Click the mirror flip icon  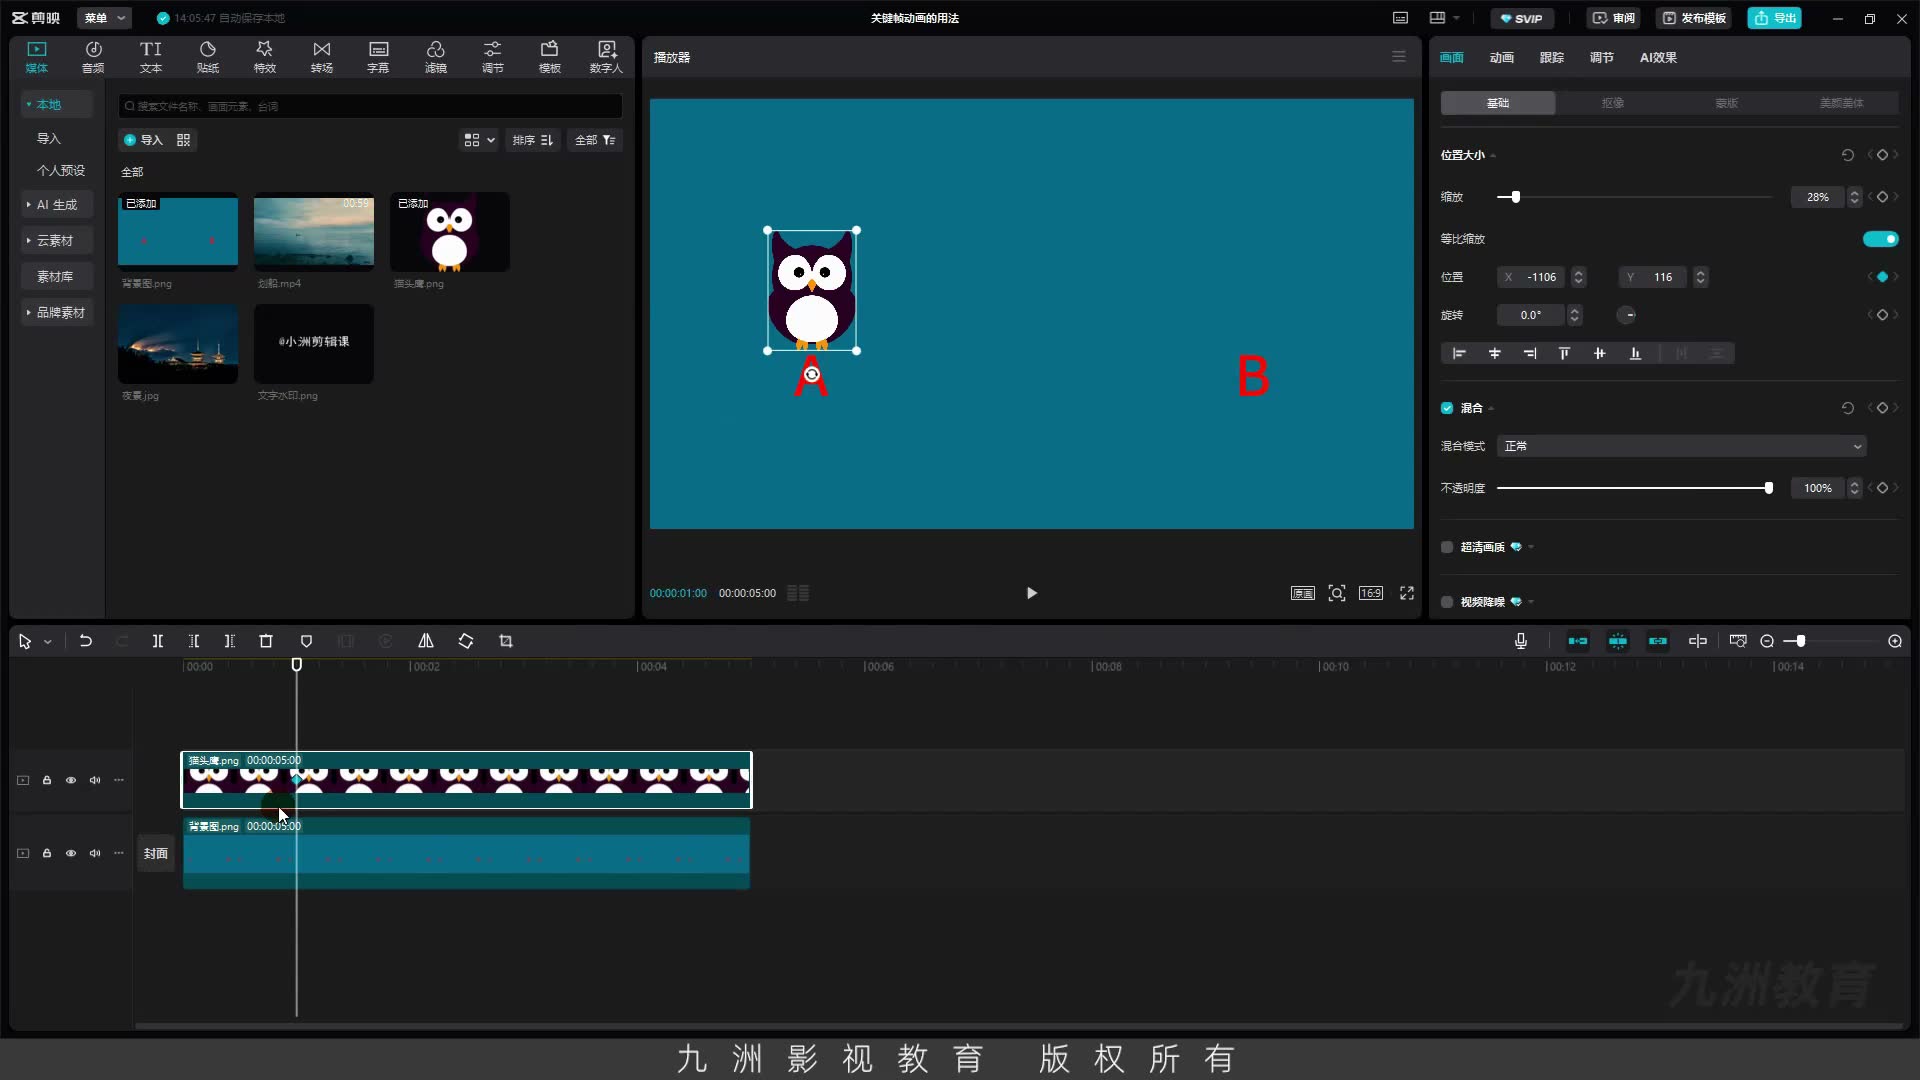pos(426,641)
